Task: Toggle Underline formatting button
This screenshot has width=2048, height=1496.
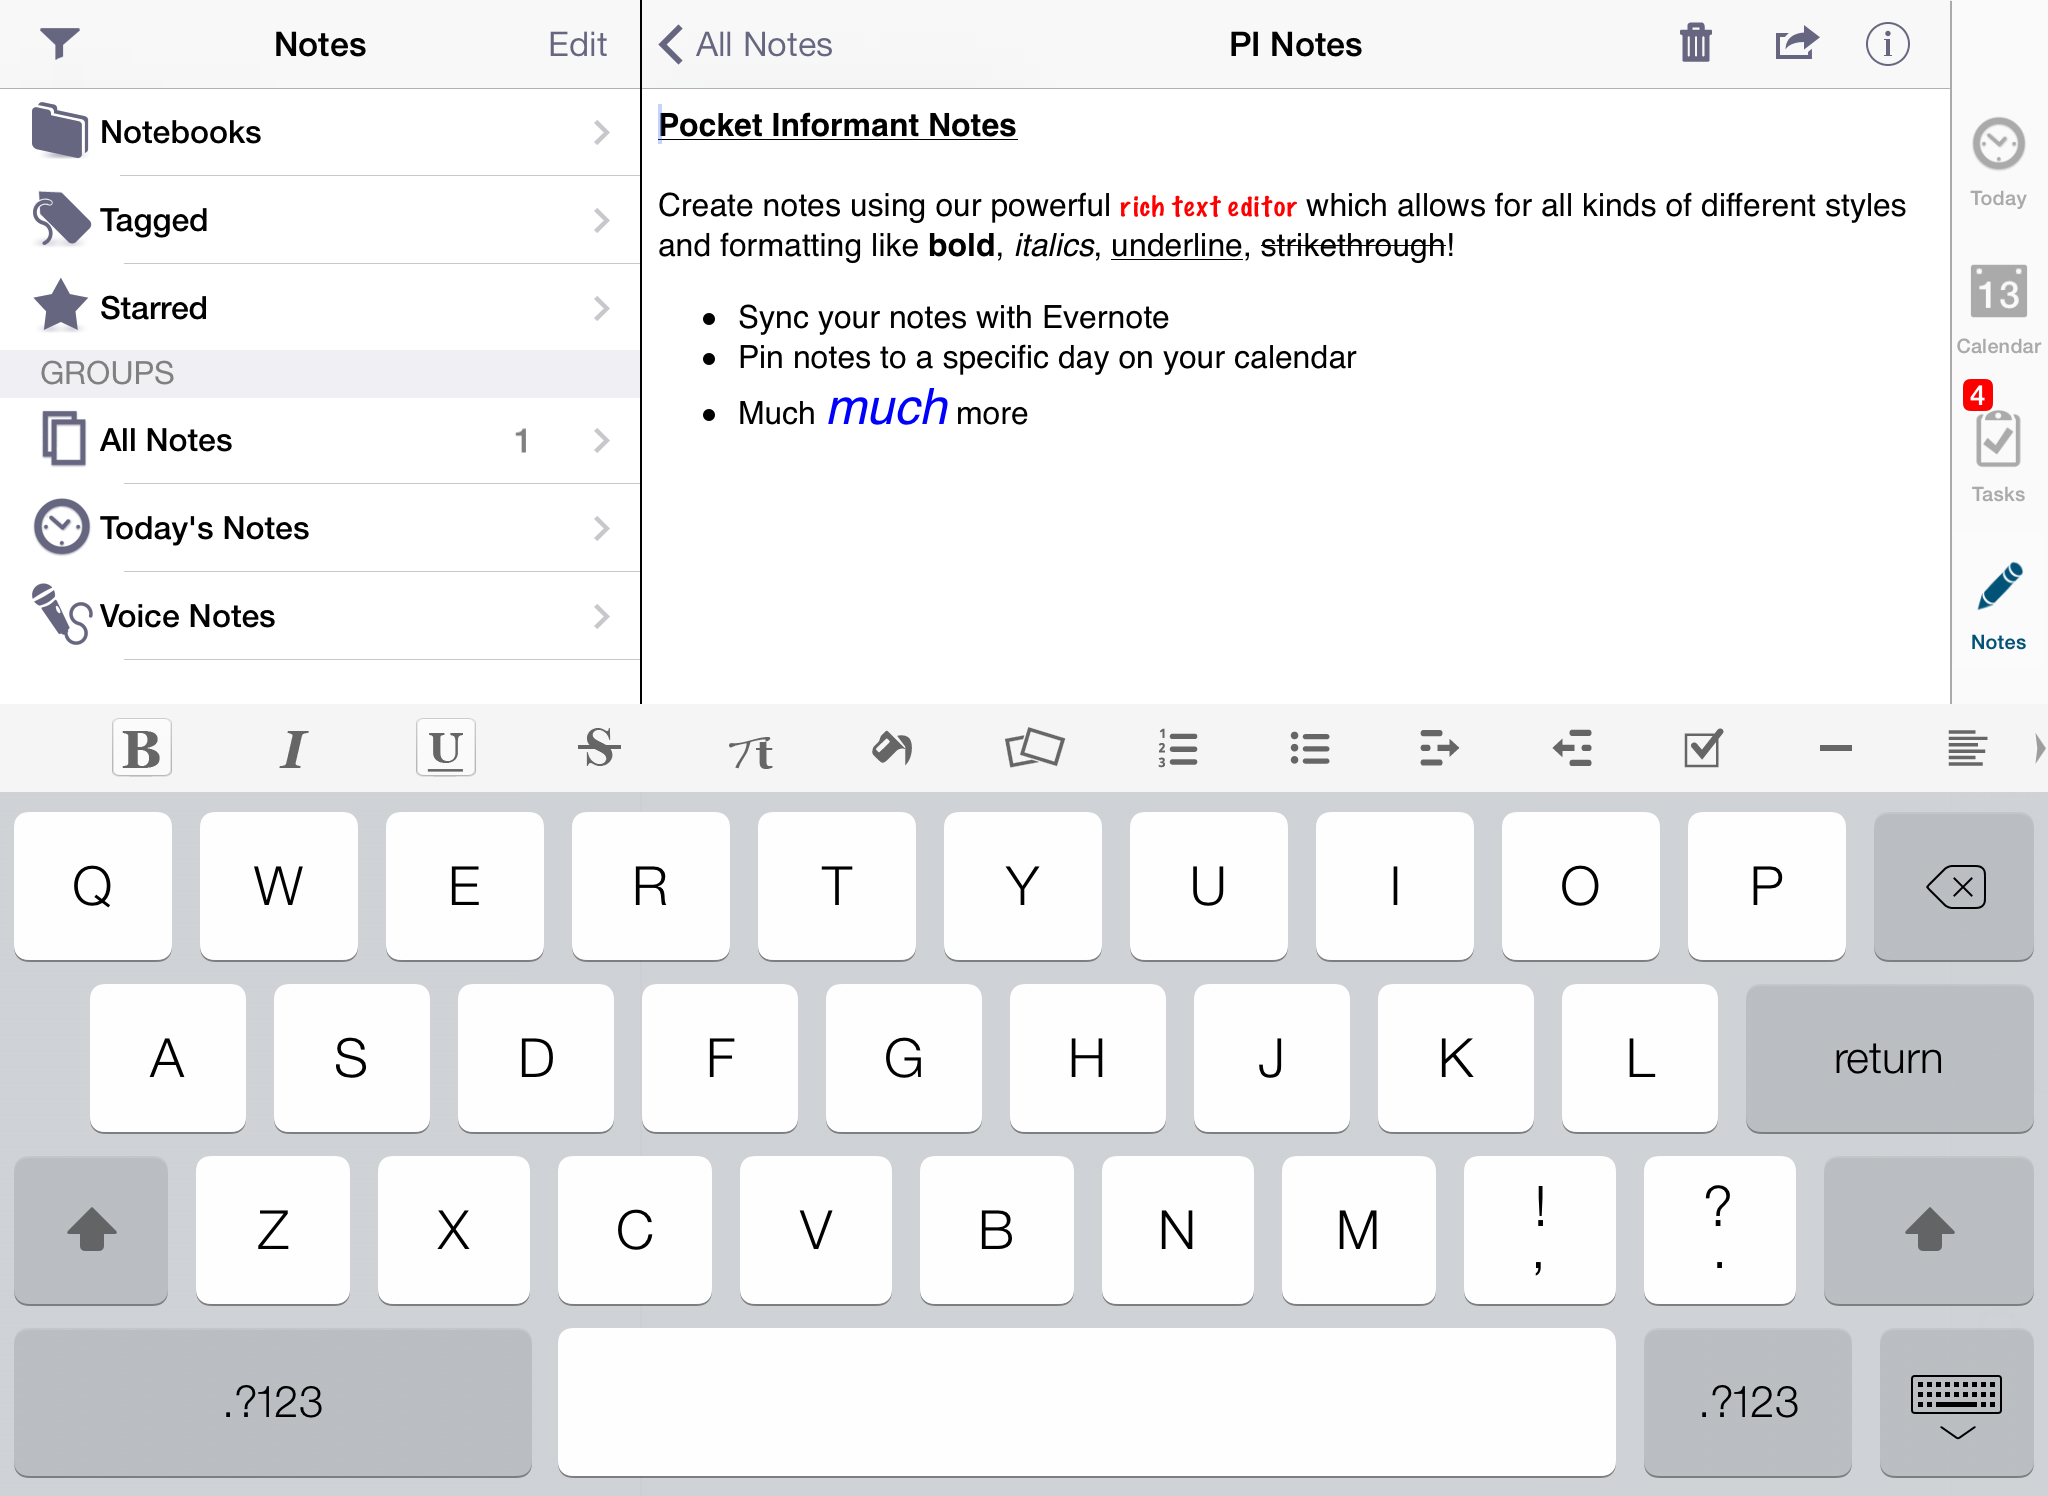Action: click(x=445, y=748)
